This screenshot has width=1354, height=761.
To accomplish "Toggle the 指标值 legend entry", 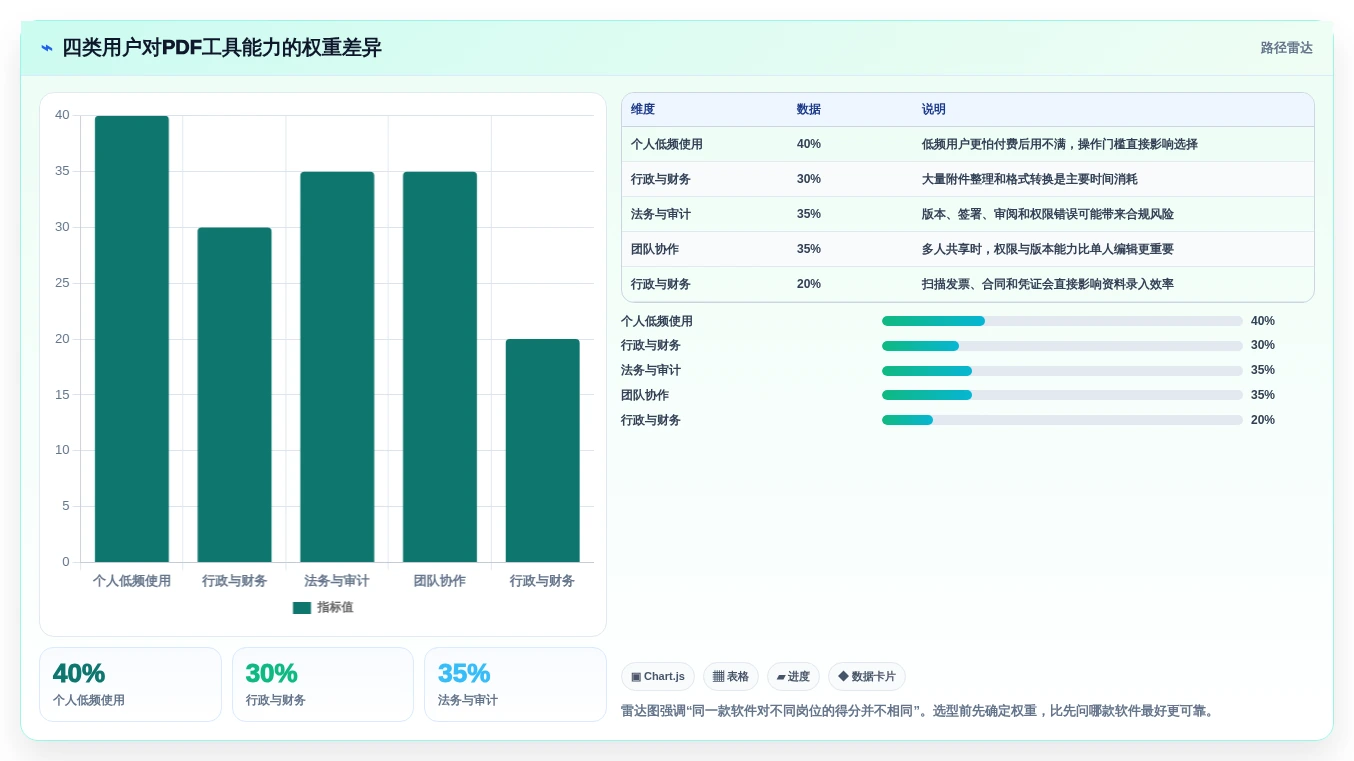I will [323, 607].
